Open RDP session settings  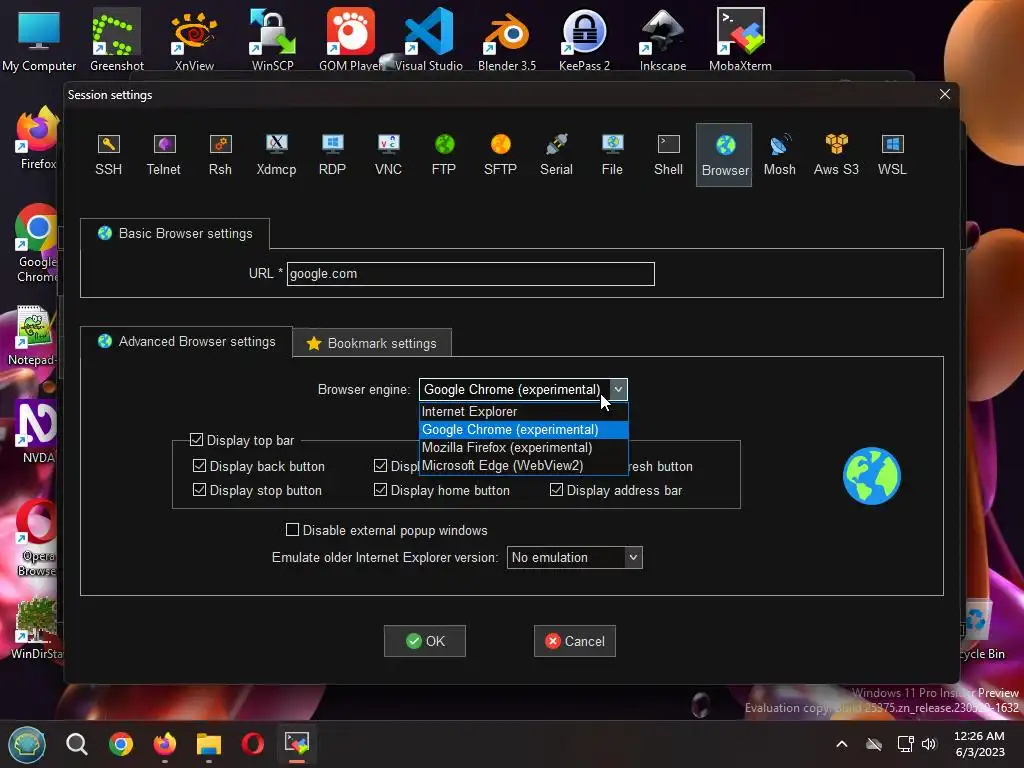(x=332, y=155)
